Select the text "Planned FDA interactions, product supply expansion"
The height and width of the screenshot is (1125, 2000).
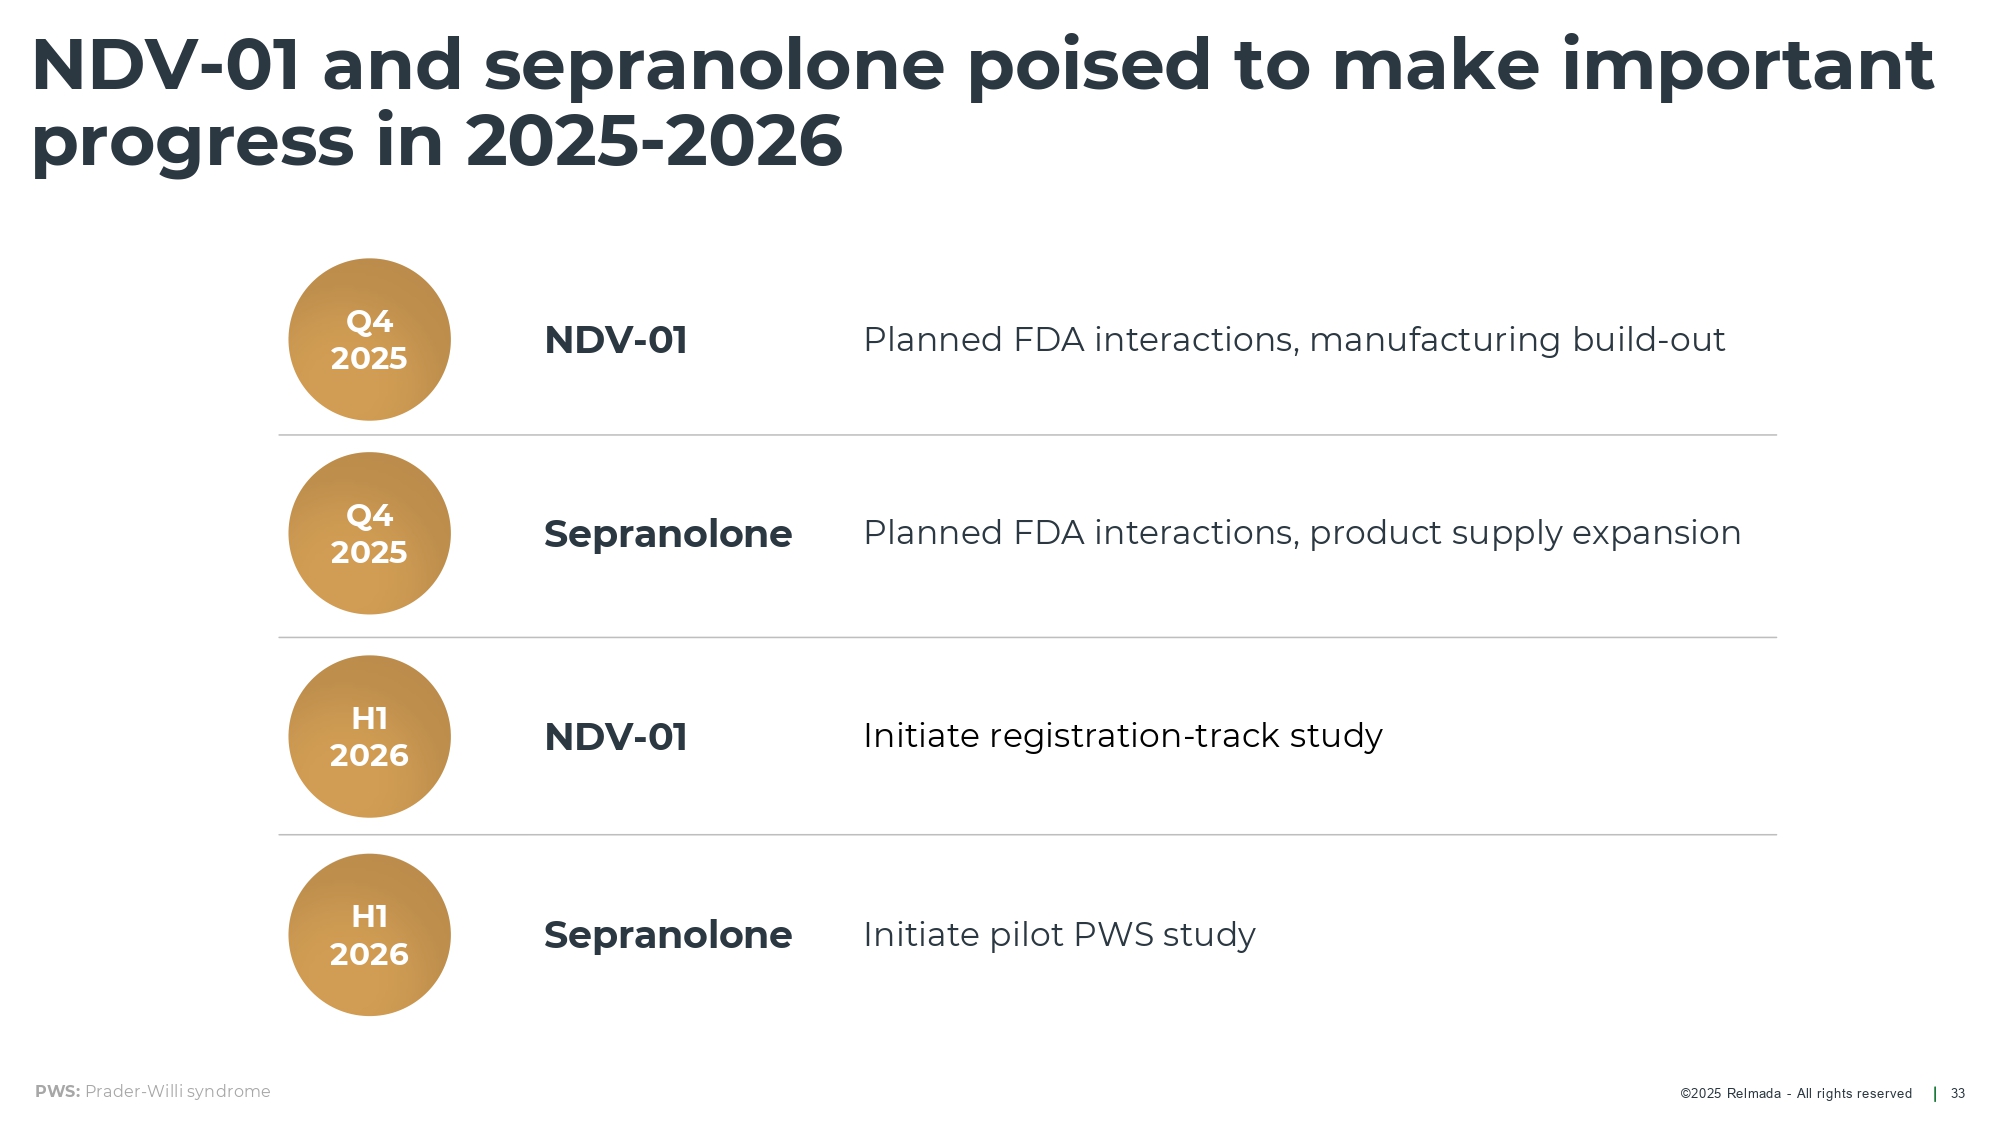[x=1301, y=533]
